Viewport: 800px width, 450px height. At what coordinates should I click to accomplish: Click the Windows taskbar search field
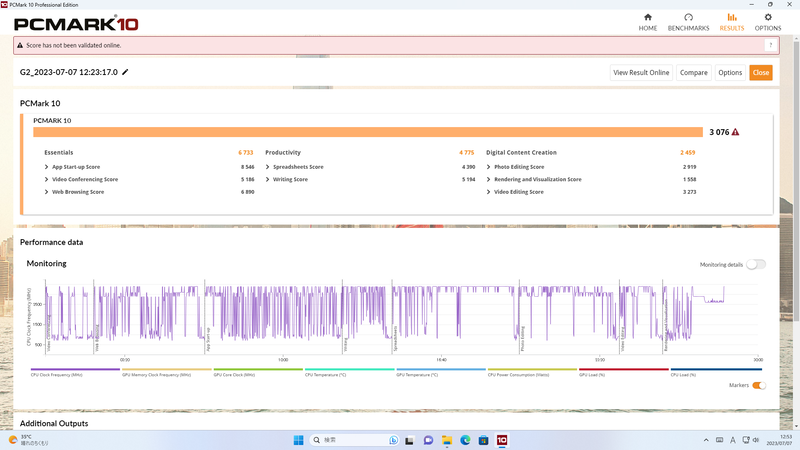pyautogui.click(x=354, y=440)
